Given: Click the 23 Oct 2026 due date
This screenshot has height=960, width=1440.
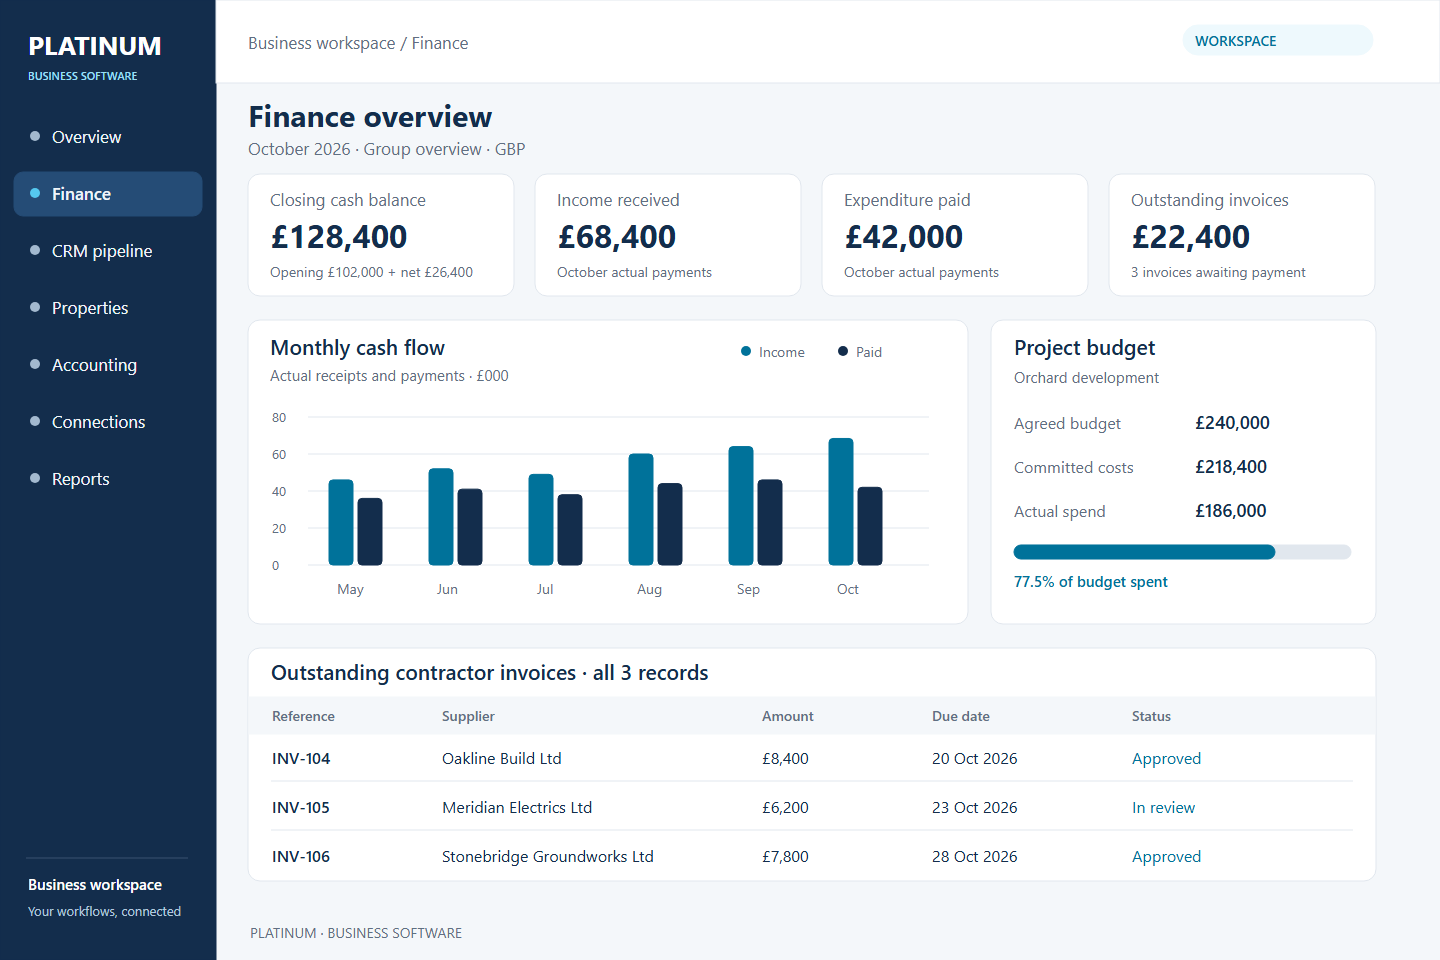Looking at the screenshot, I should tap(975, 808).
